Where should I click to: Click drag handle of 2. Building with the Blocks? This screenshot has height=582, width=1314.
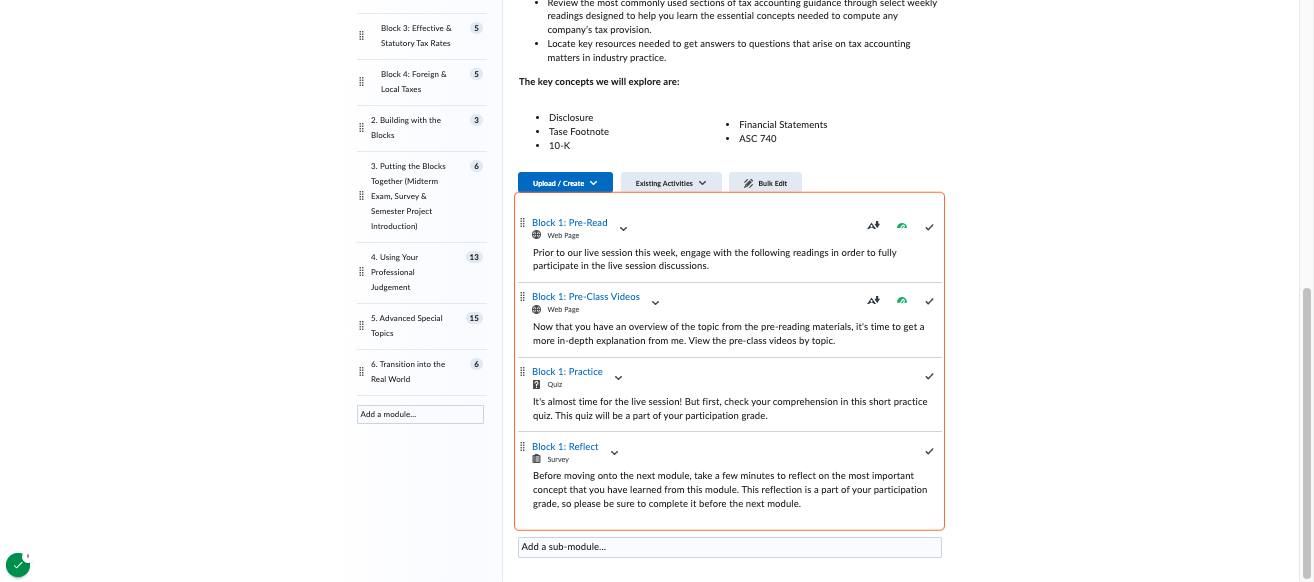[x=361, y=128]
